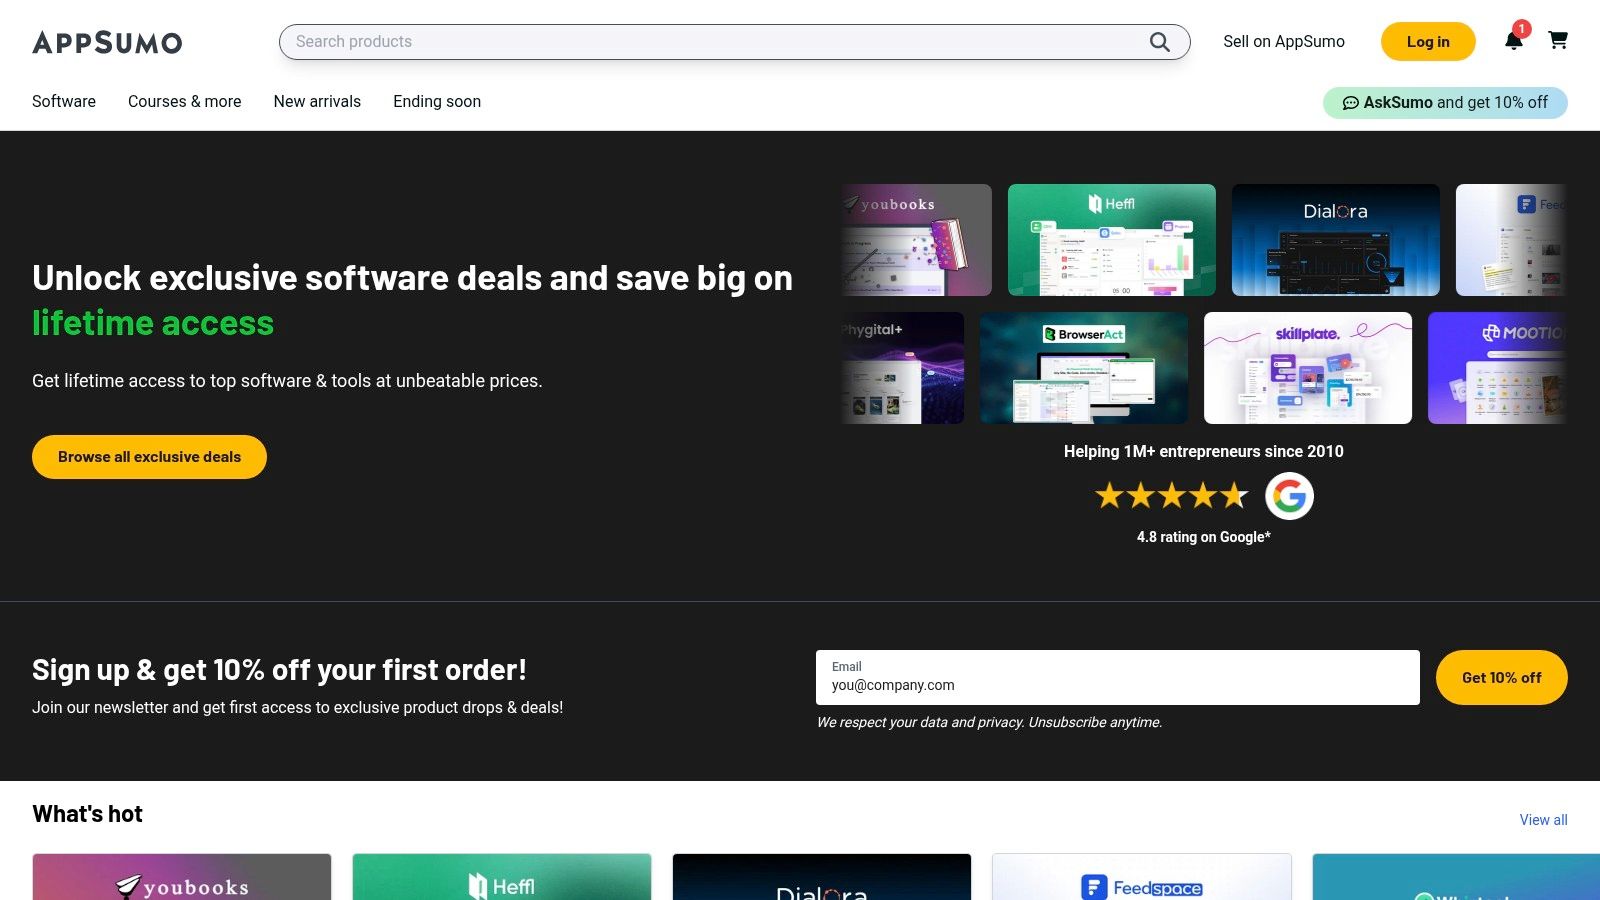Image resolution: width=1600 pixels, height=900 pixels.
Task: Open the Dialora hero thumbnail
Action: coord(1336,240)
